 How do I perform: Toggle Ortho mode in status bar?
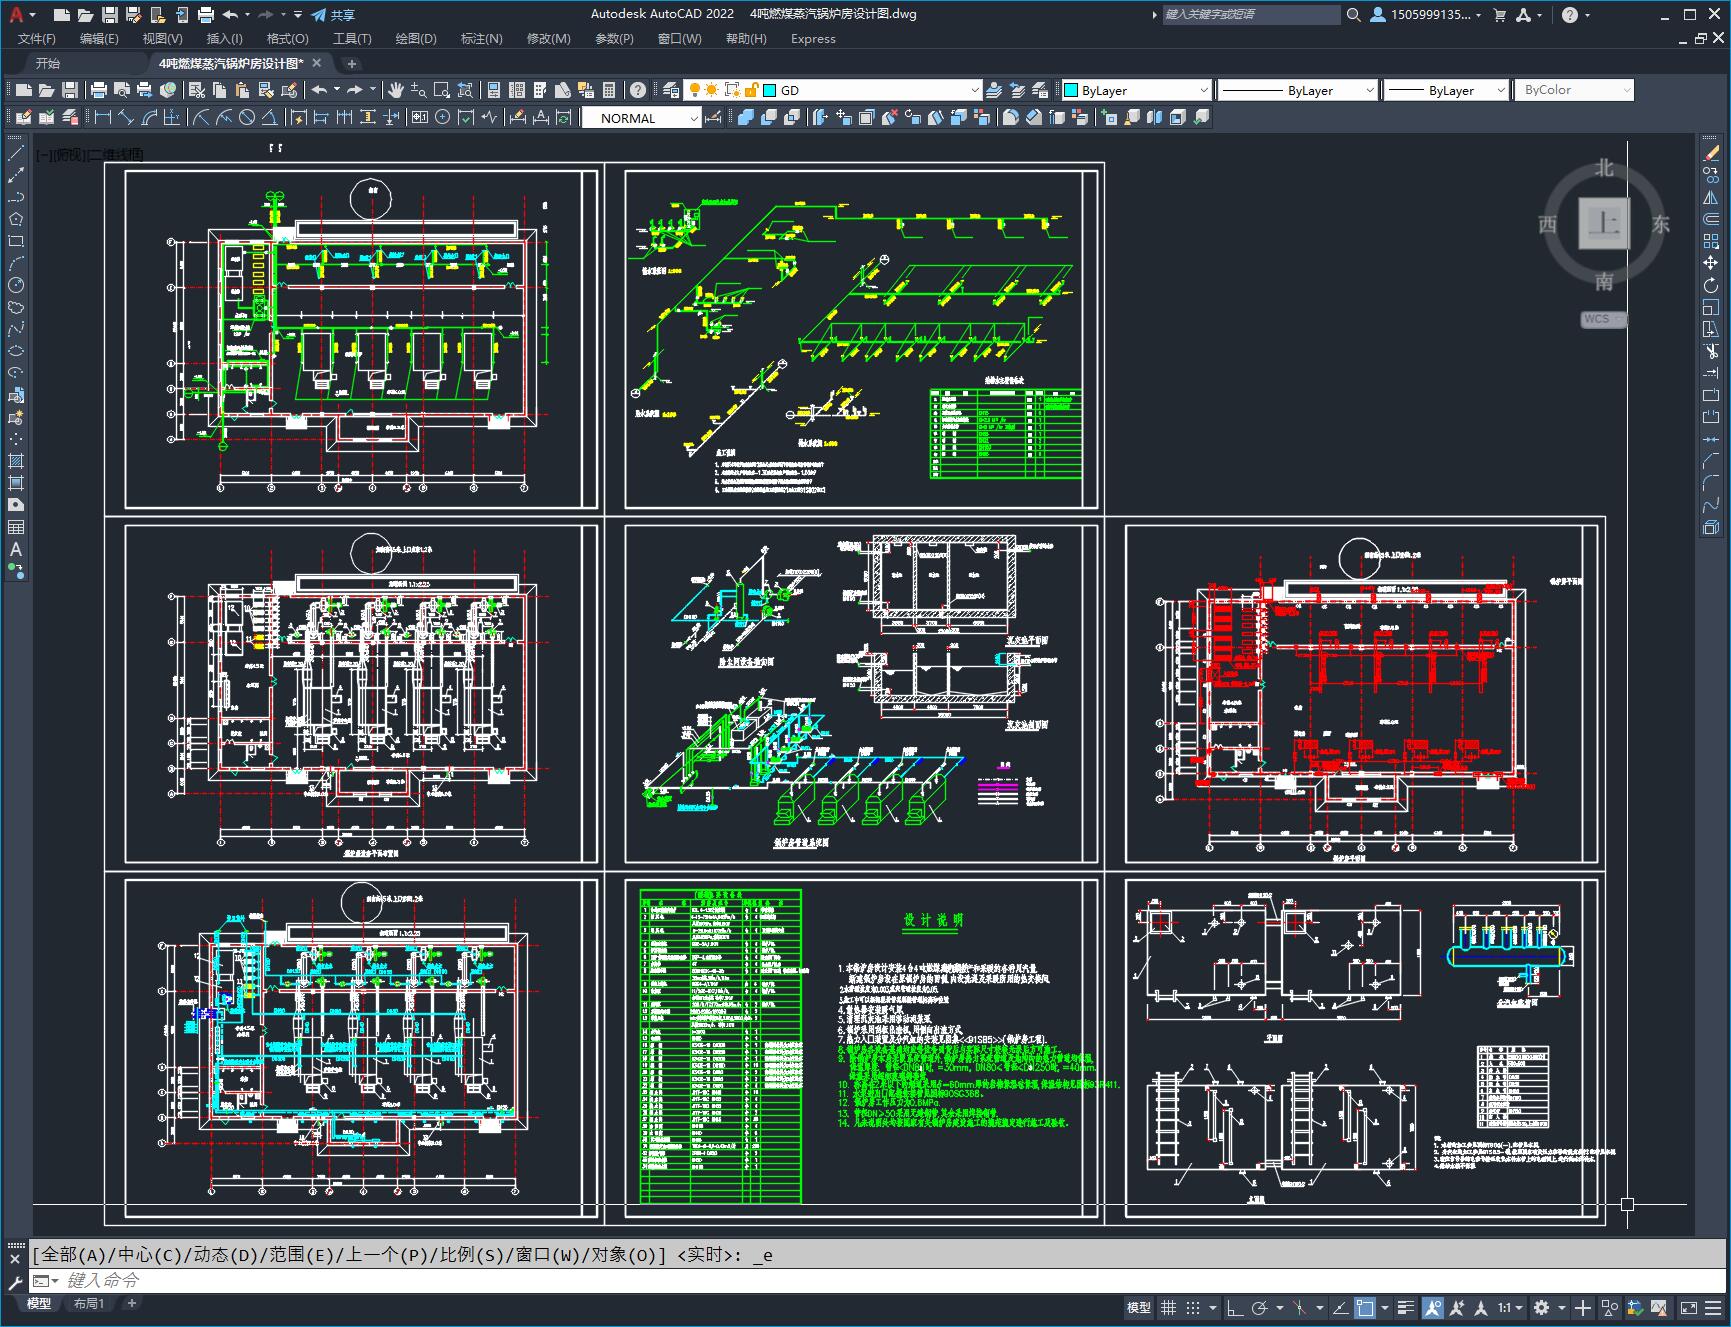[x=1234, y=1307]
